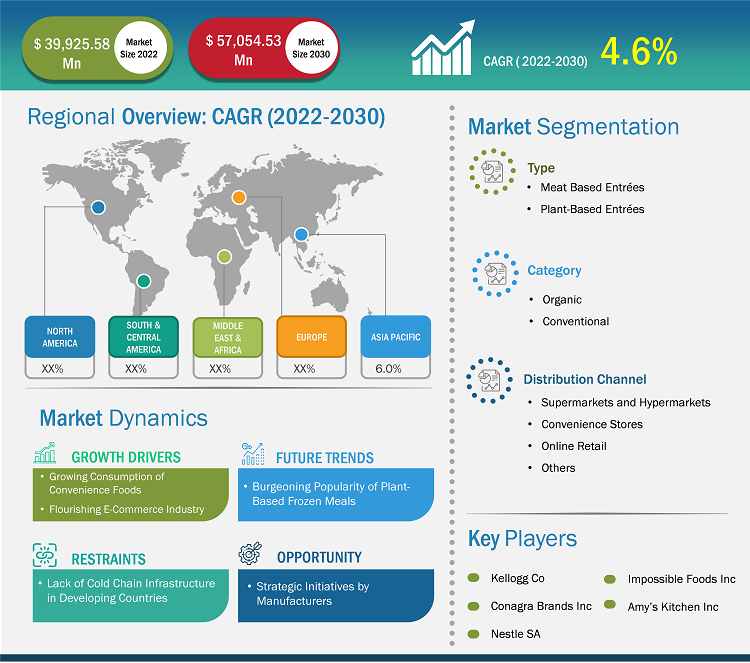Click the Africa green map marker
750x663 pixels.
point(224,257)
